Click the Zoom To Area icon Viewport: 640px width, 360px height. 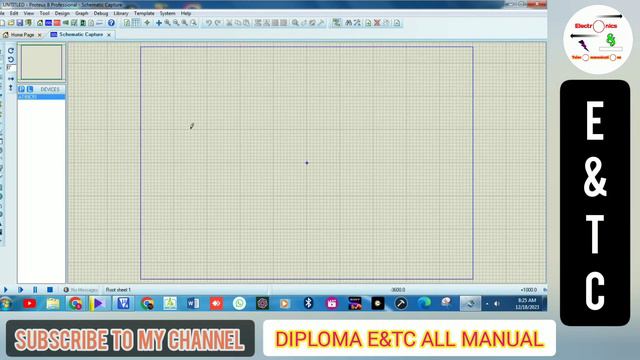(x=193, y=23)
